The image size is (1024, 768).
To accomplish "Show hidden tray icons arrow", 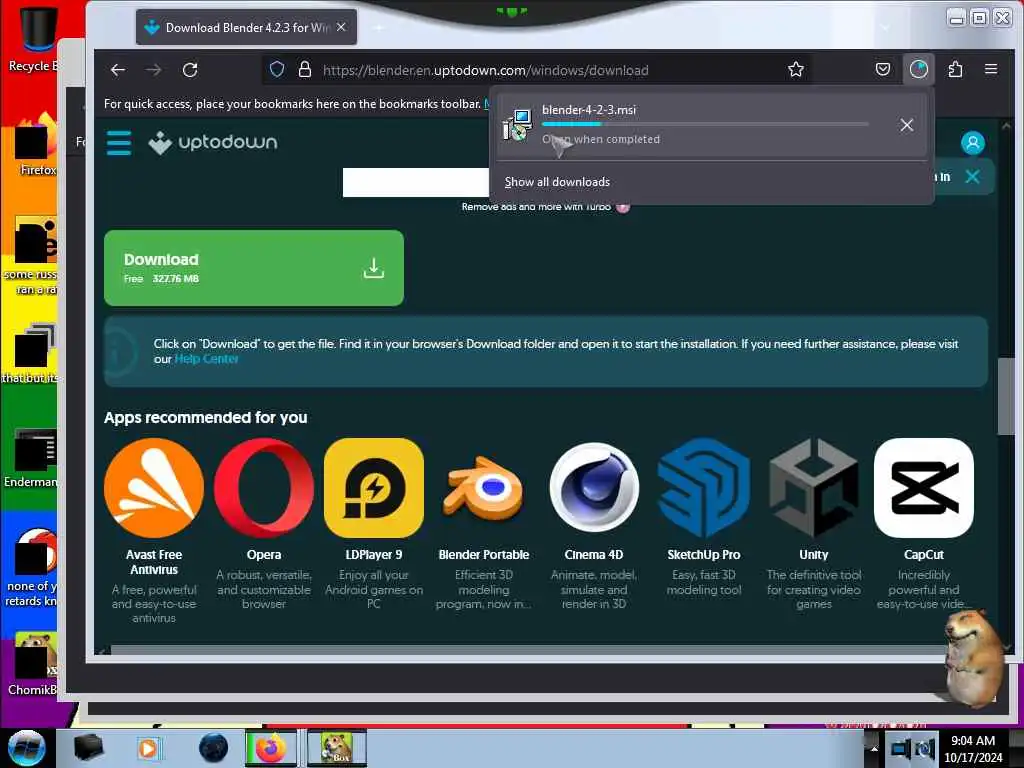I will pyautogui.click(x=874, y=748).
